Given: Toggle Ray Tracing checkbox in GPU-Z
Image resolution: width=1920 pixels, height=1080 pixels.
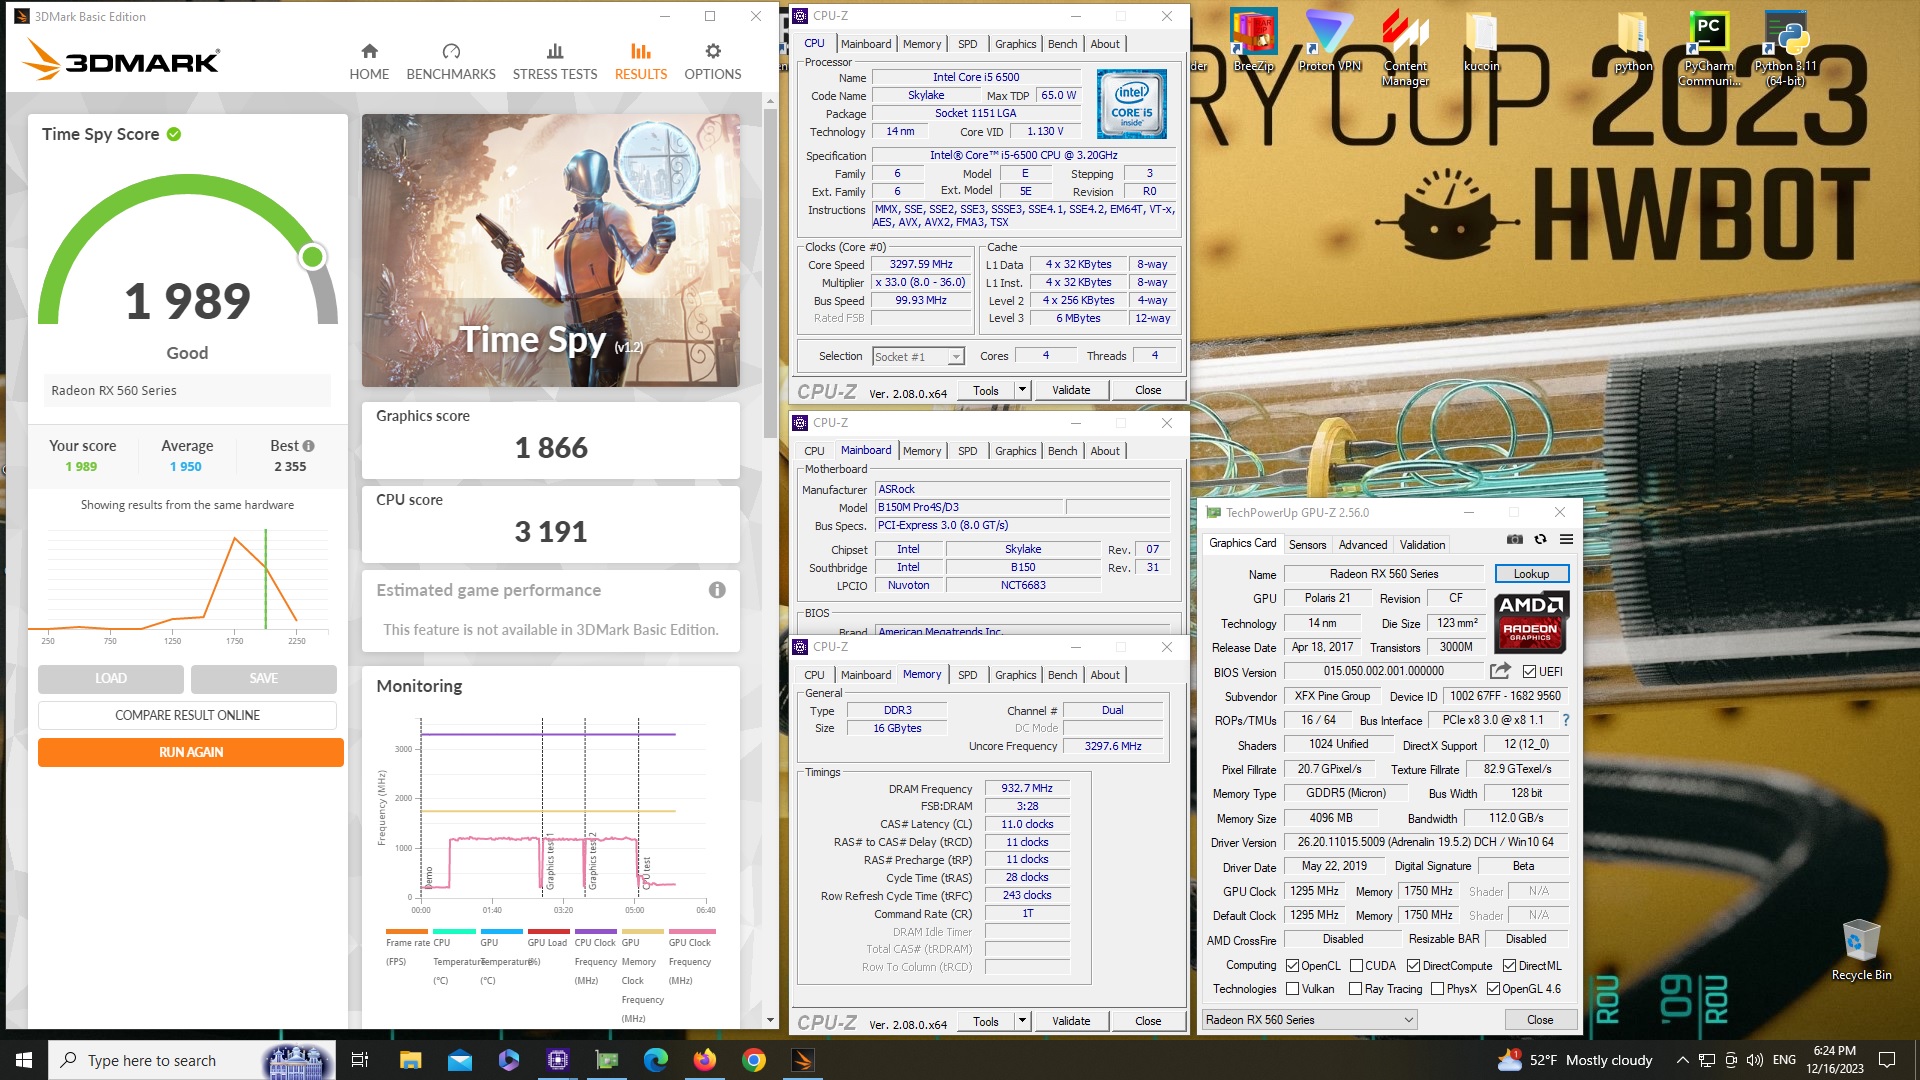Looking at the screenshot, I should tap(1355, 988).
